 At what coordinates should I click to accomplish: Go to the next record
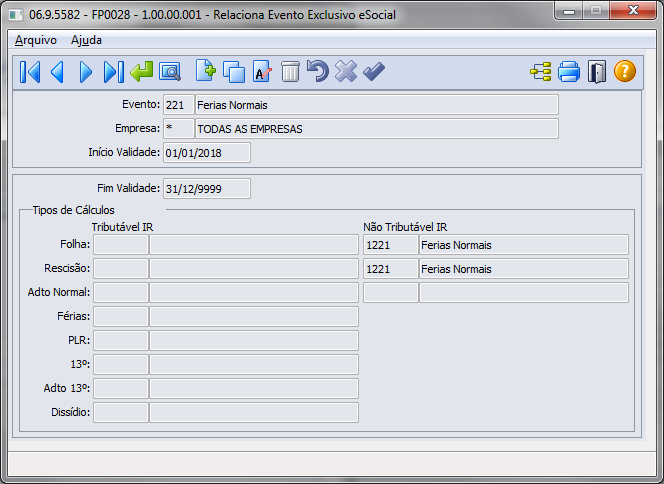pos(86,72)
